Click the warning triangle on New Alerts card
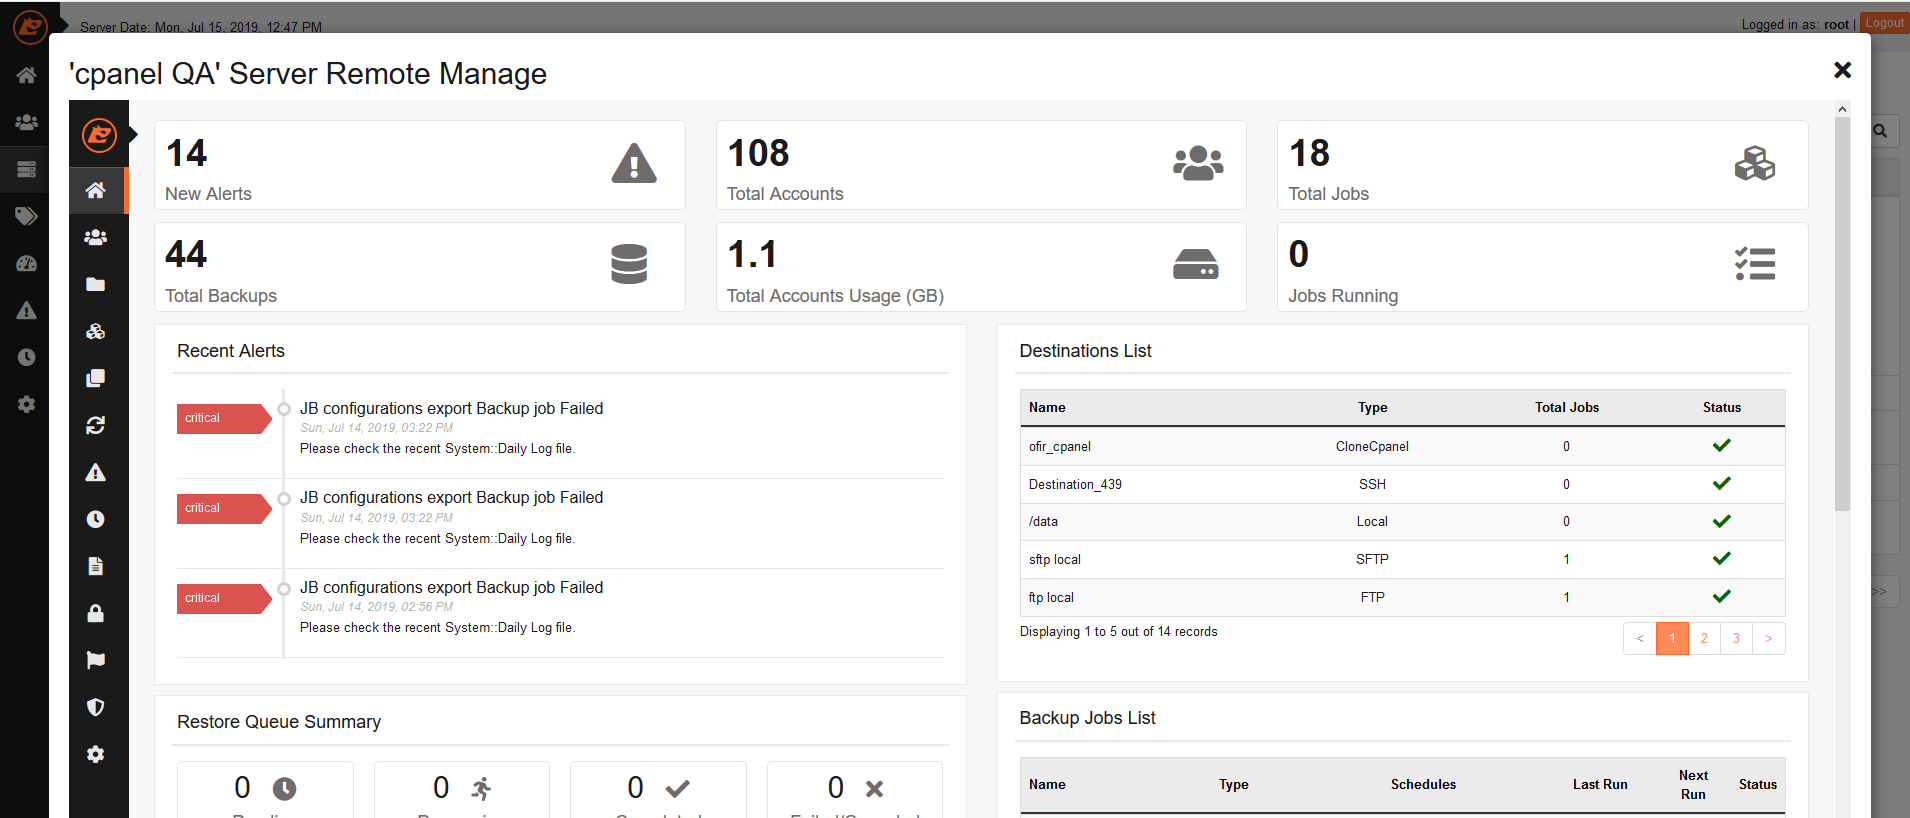Image resolution: width=1910 pixels, height=818 pixels. click(x=634, y=163)
